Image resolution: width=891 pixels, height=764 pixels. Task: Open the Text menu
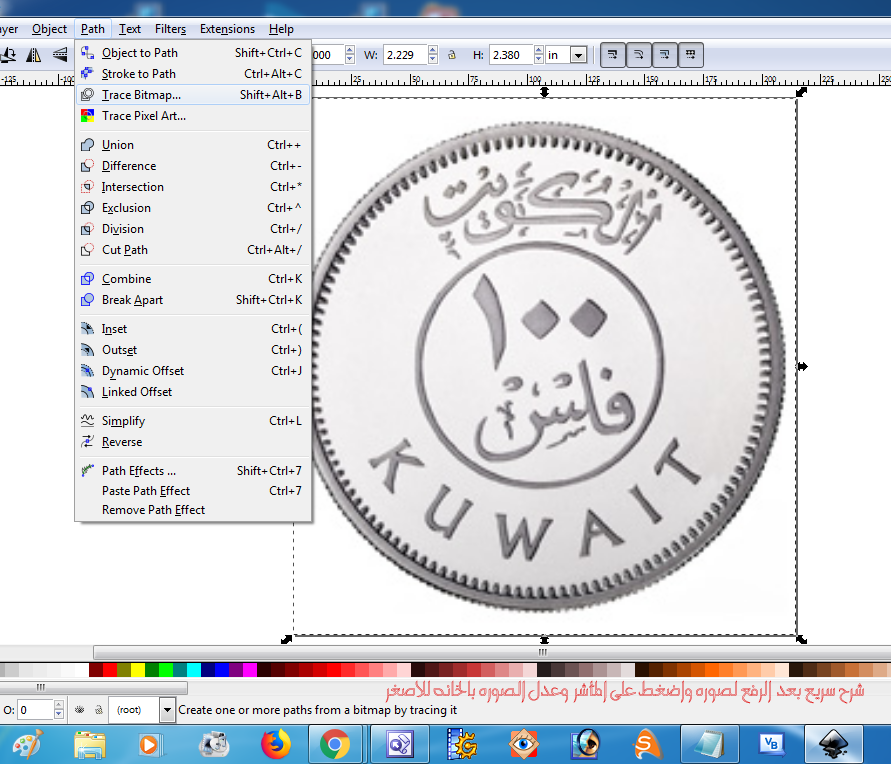[x=130, y=29]
